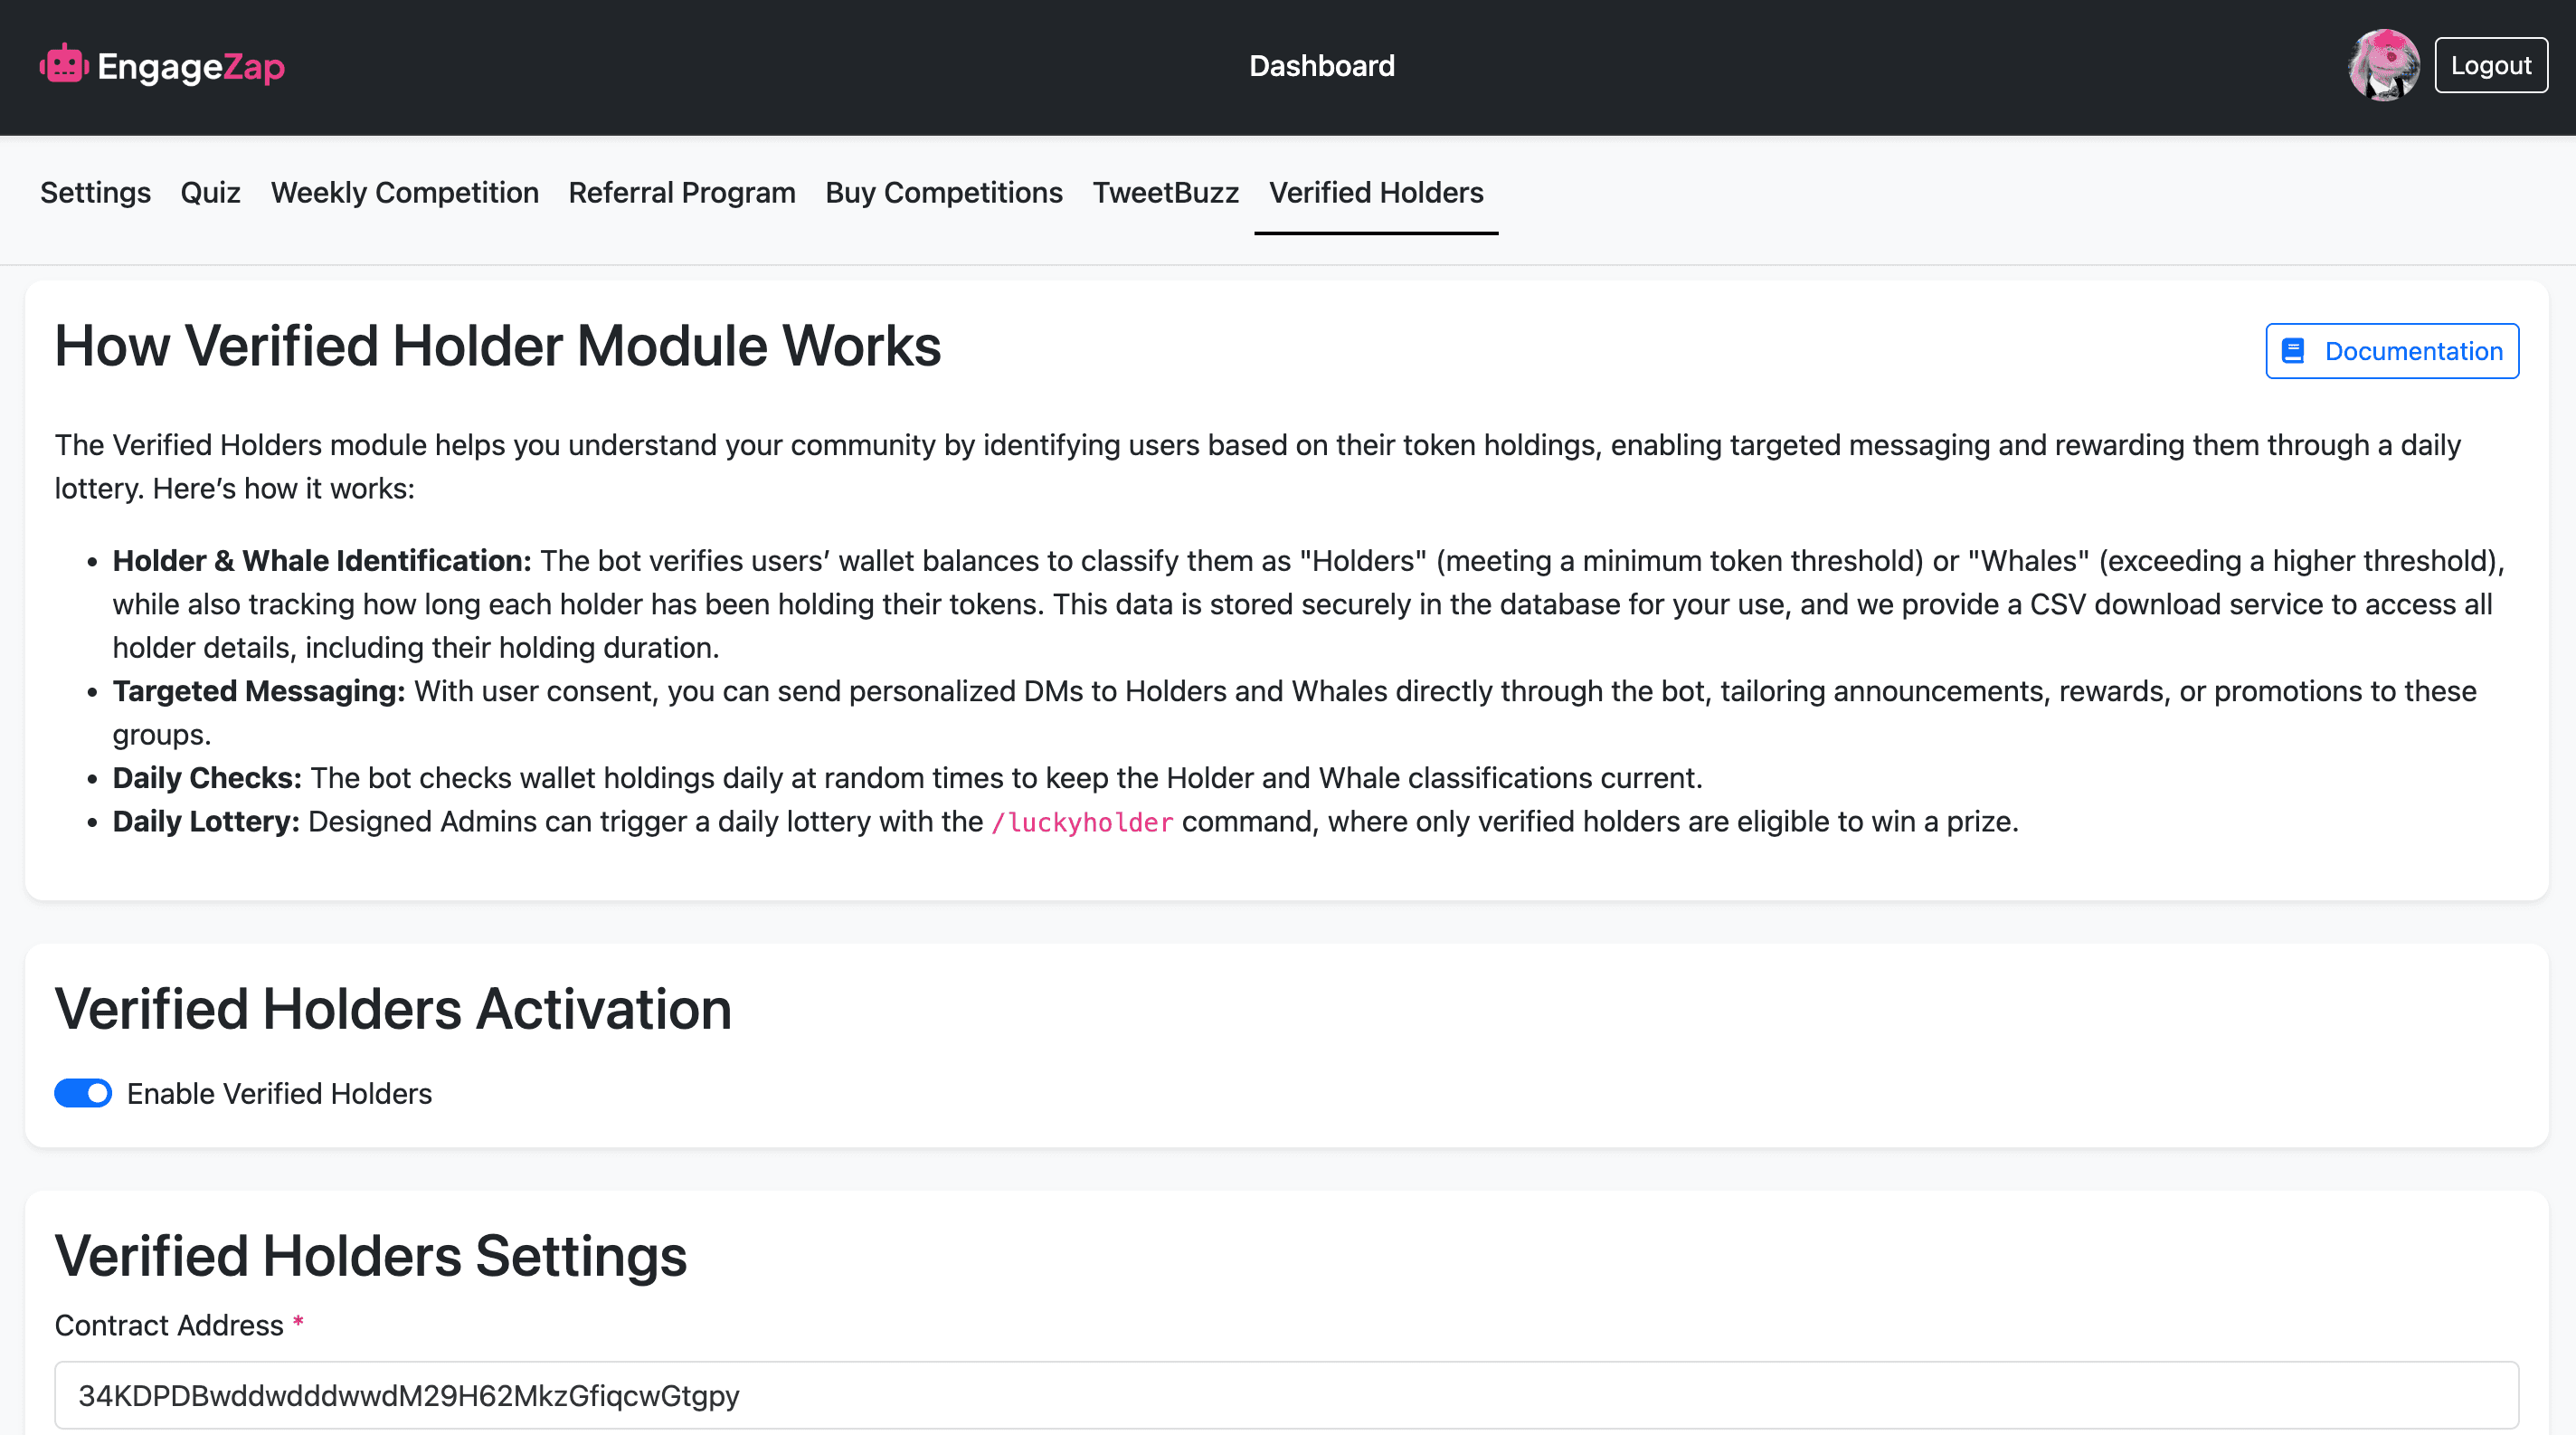Toggle Enable Verified Holders switch

tap(83, 1093)
